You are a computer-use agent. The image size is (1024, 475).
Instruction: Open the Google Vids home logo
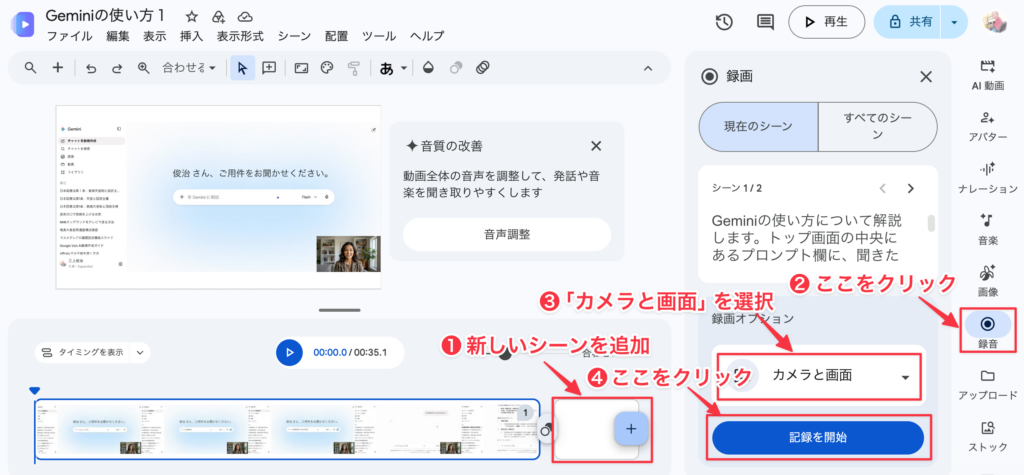pyautogui.click(x=23, y=25)
